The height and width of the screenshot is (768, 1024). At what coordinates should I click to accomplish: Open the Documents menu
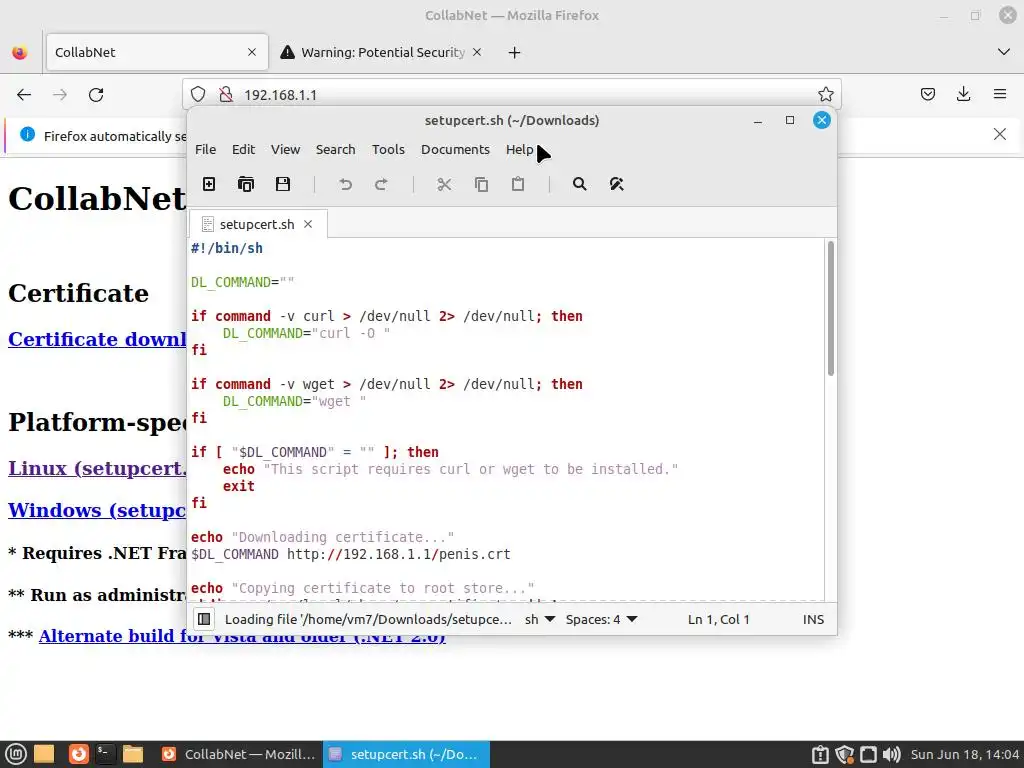(455, 150)
